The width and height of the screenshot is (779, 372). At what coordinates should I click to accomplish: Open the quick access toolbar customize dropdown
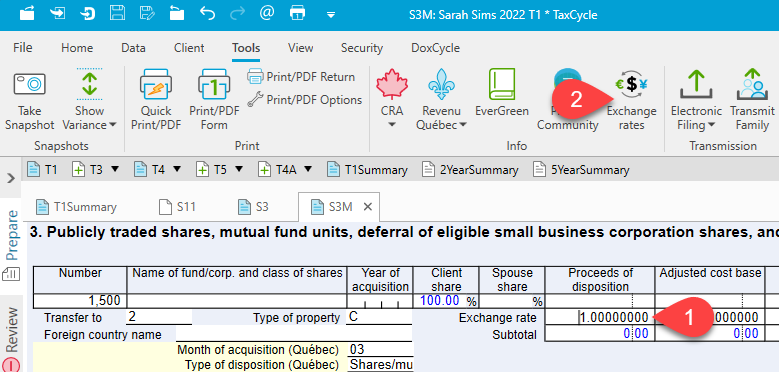pos(331,14)
